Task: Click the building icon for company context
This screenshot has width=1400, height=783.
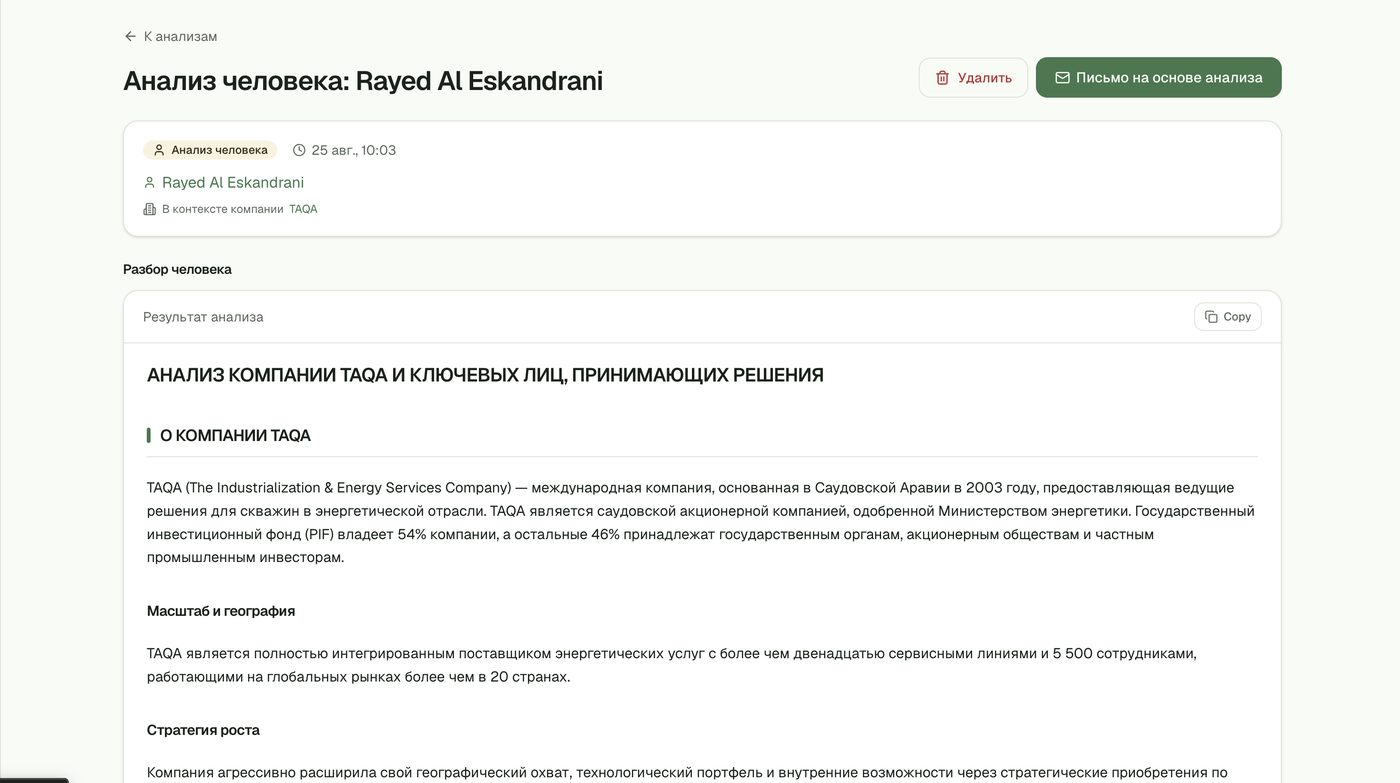Action: (x=150, y=209)
